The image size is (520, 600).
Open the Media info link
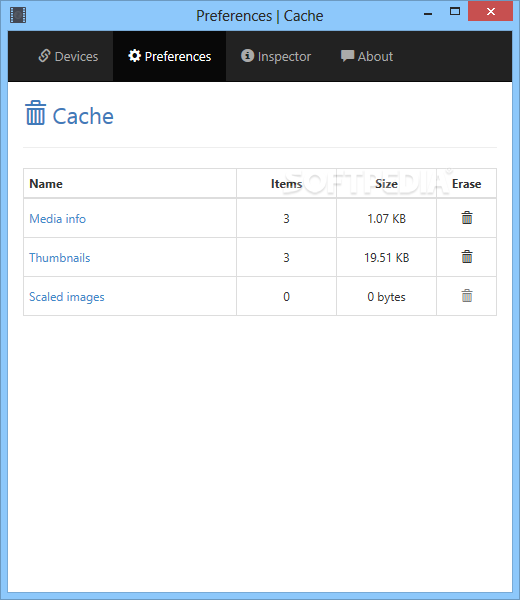click(58, 219)
